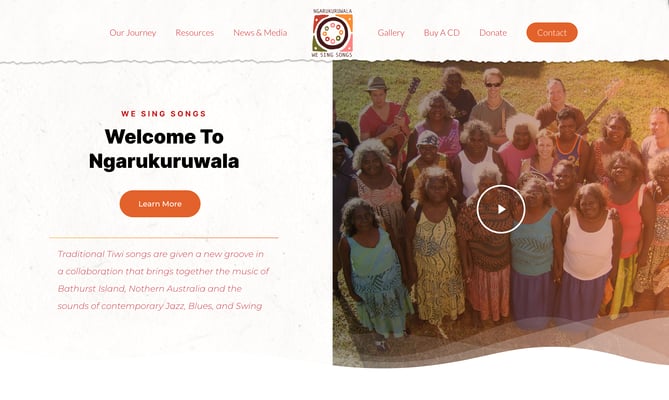This screenshot has height=400, width=669.
Task: Click the wavy overlay at photo bottom
Action: pyautogui.click(x=501, y=339)
